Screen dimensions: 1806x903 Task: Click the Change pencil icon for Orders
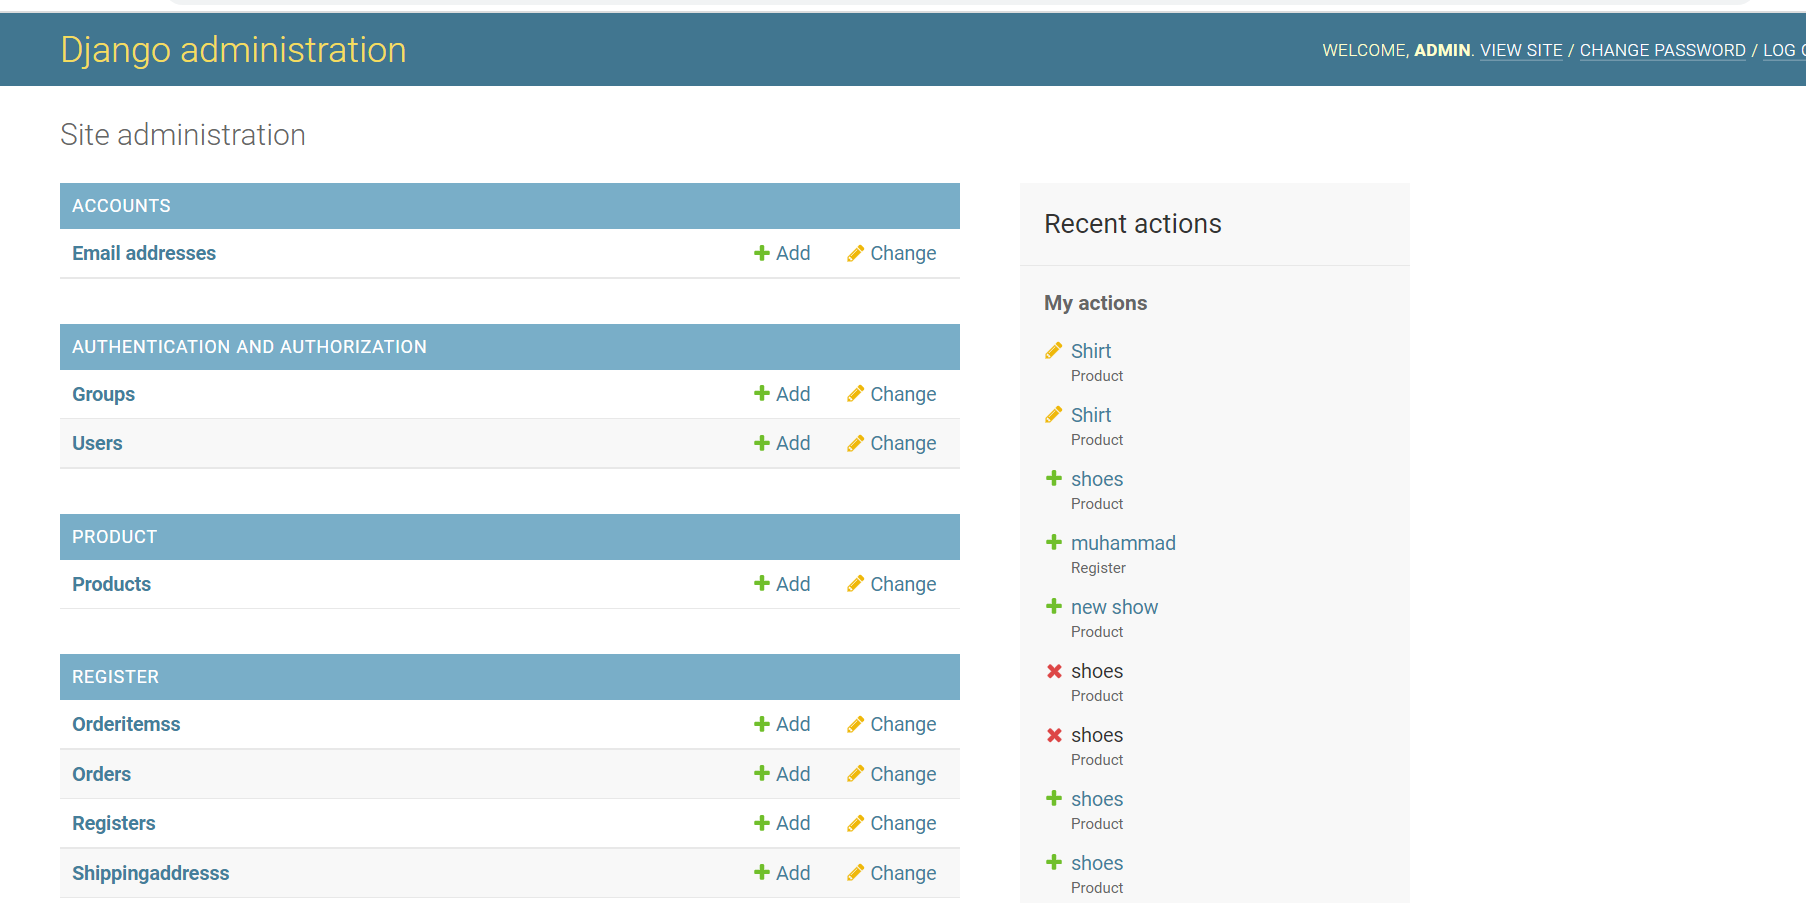coord(855,774)
